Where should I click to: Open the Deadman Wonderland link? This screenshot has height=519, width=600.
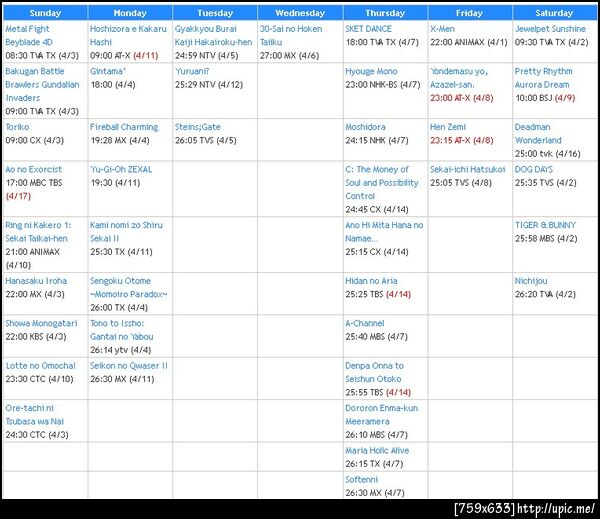pos(538,133)
